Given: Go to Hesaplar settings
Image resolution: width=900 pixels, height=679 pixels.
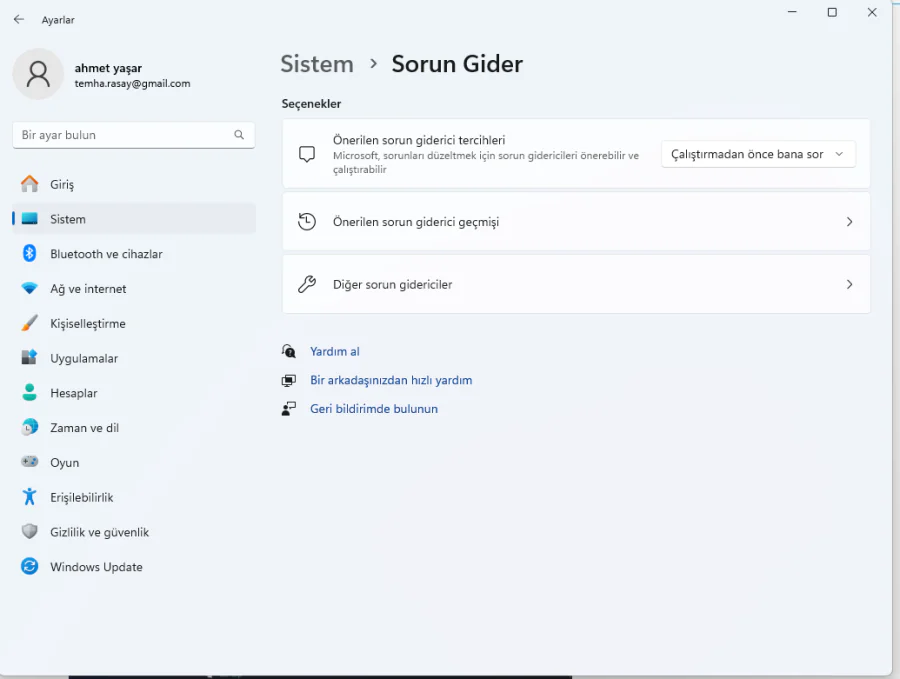Looking at the screenshot, I should point(74,393).
